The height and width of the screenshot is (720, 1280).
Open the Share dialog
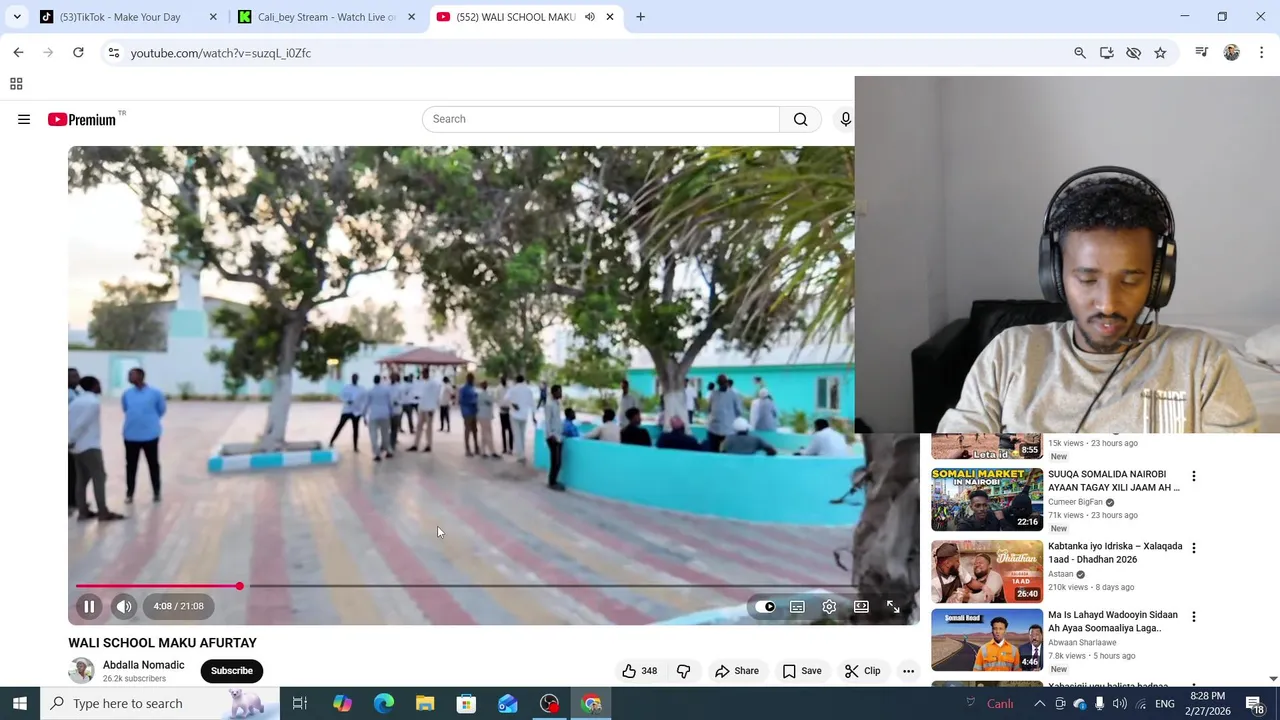pos(737,671)
